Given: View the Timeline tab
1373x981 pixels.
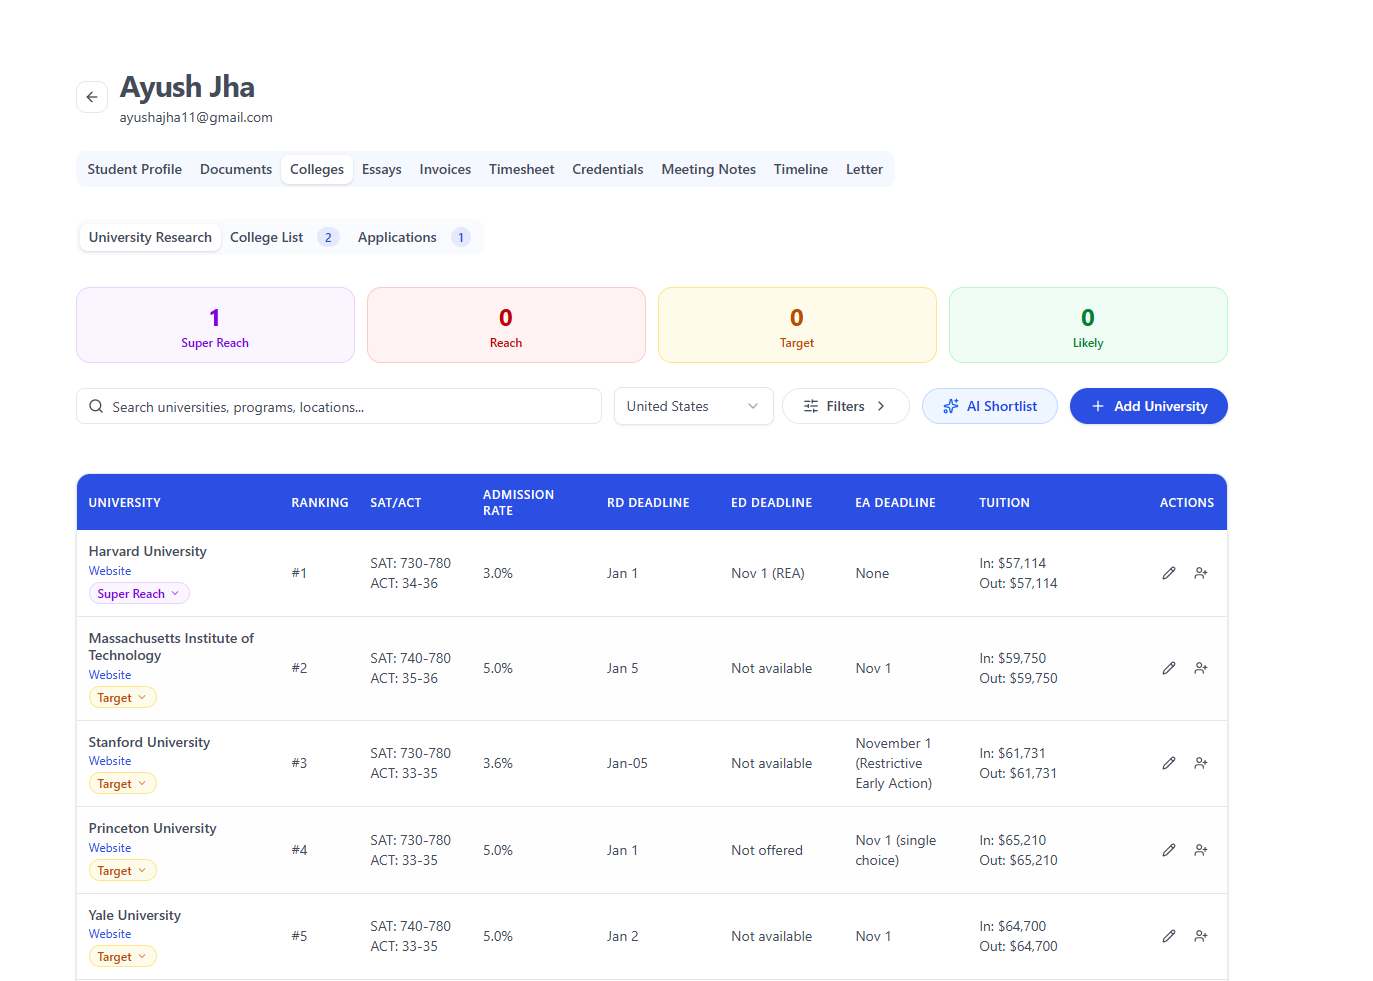Looking at the screenshot, I should point(801,169).
